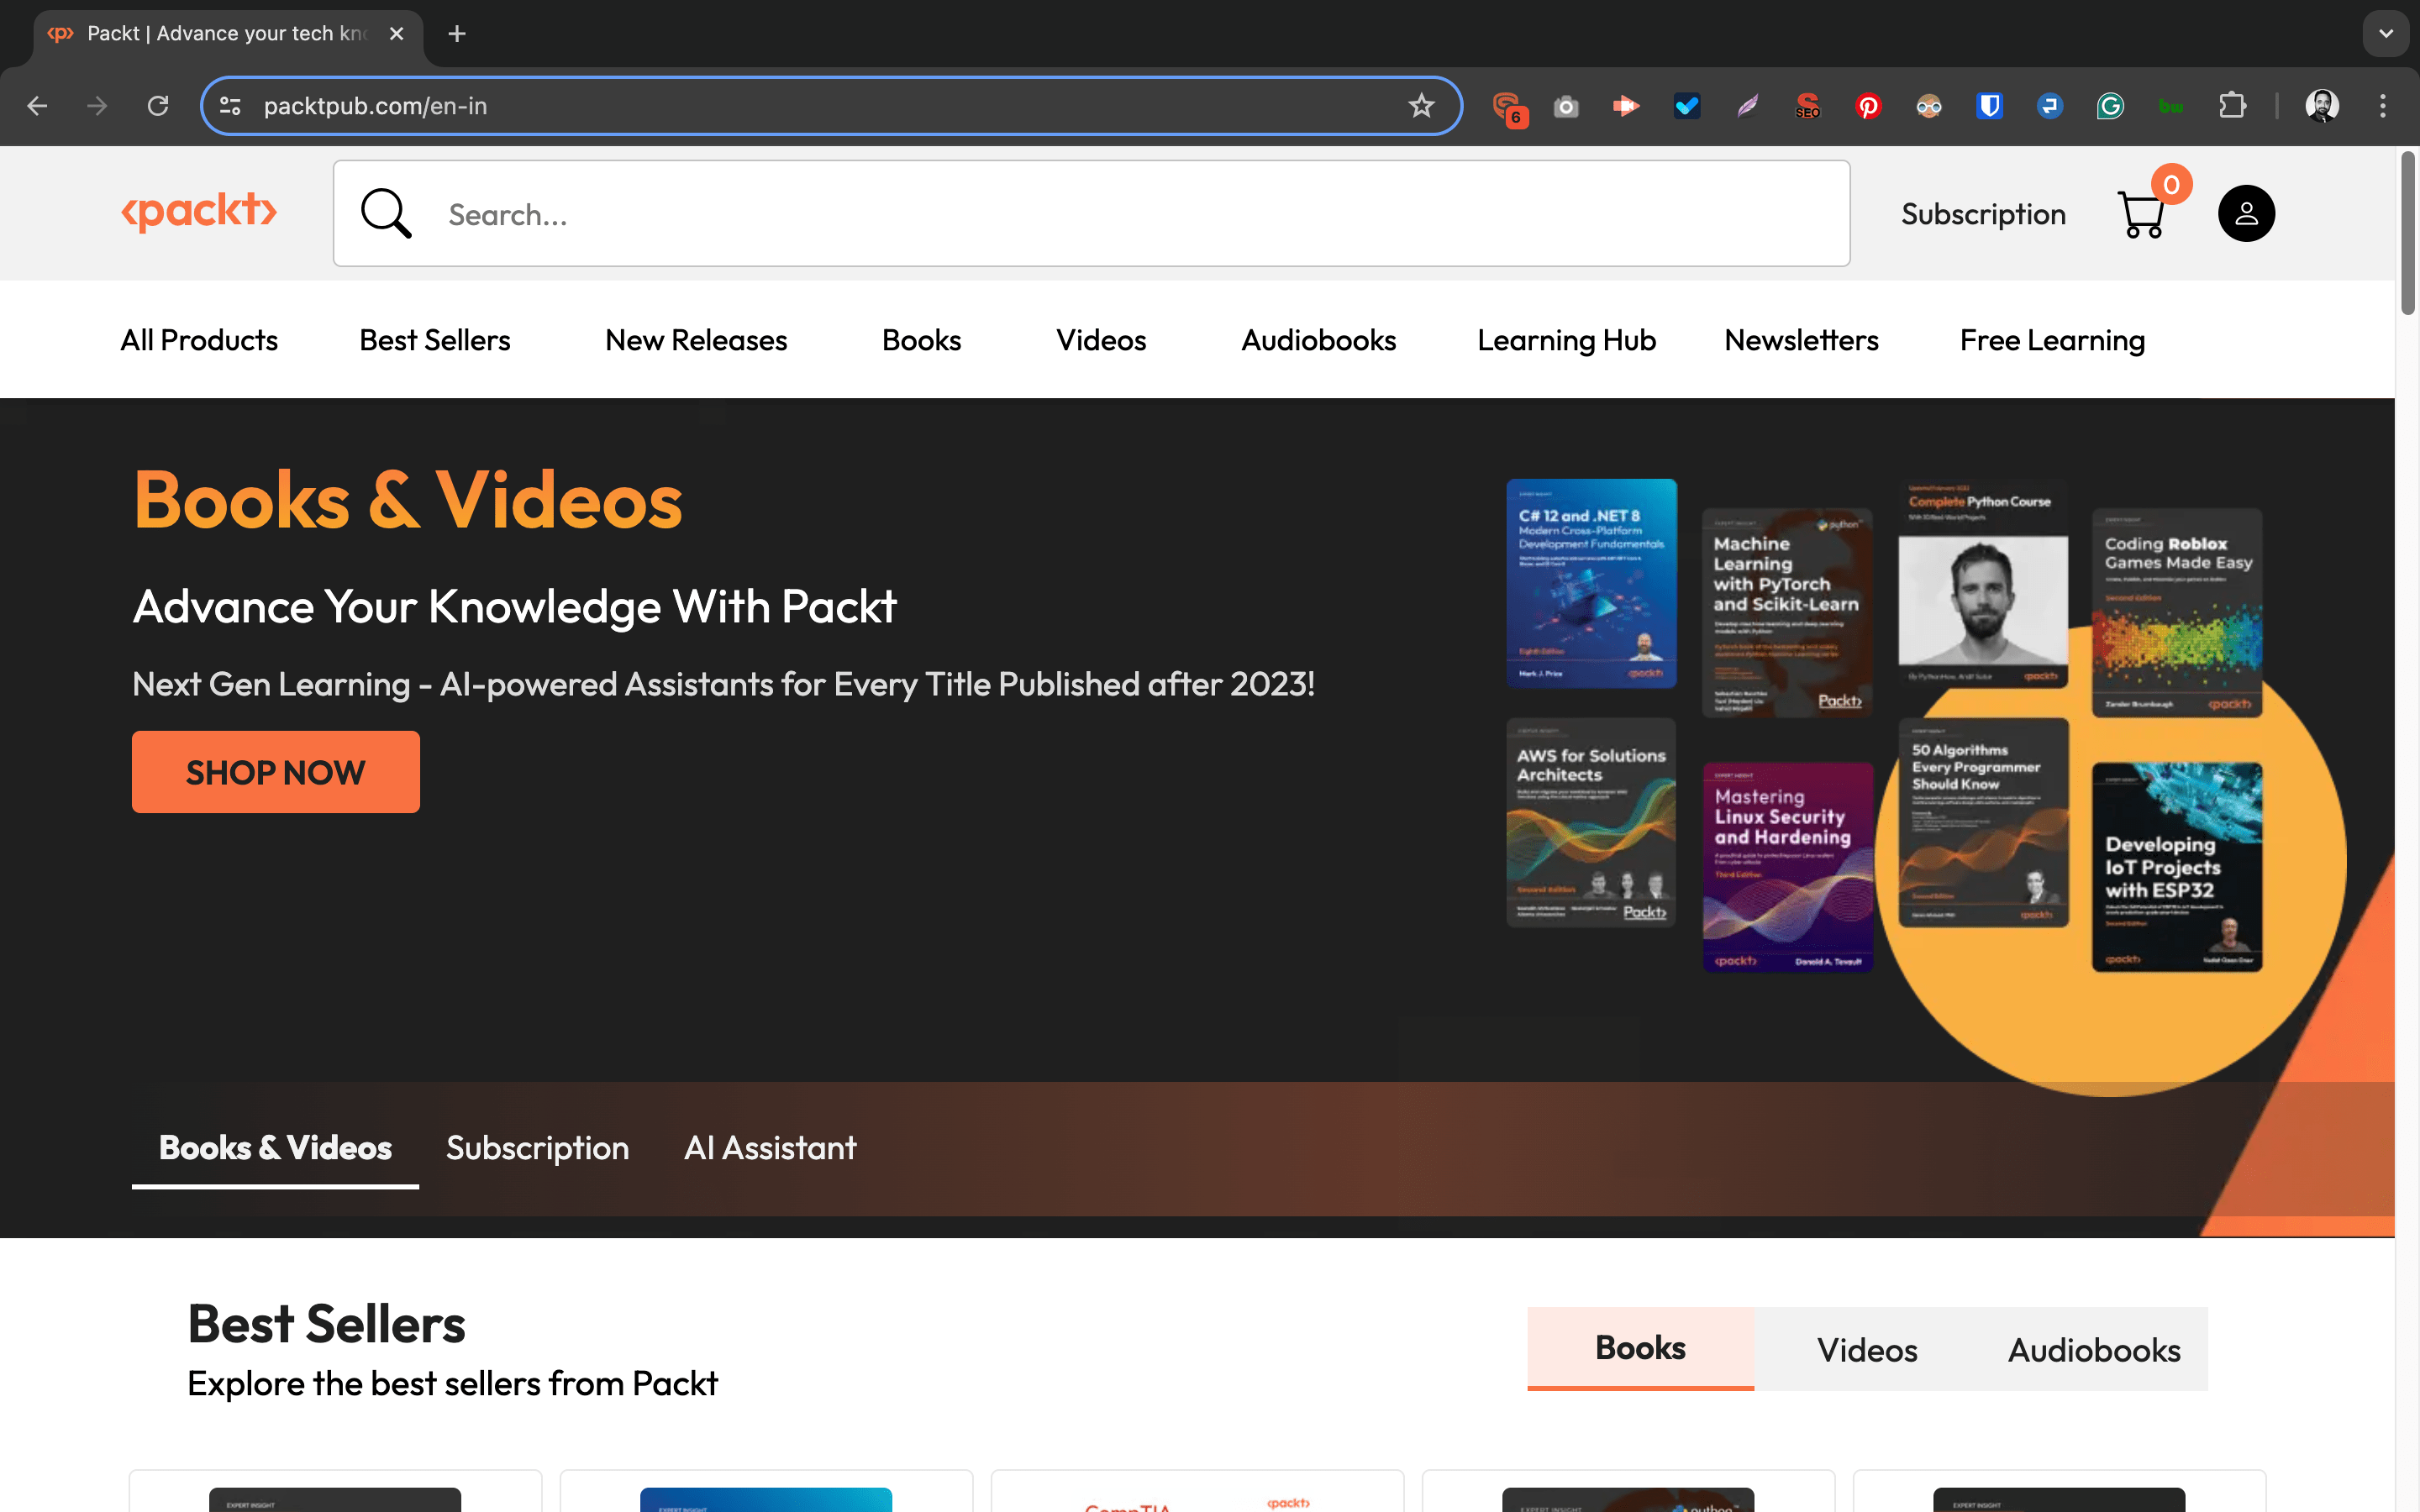Viewport: 2420px width, 1512px height.
Task: Click the extension icon with red 6 badge
Action: [x=1508, y=108]
